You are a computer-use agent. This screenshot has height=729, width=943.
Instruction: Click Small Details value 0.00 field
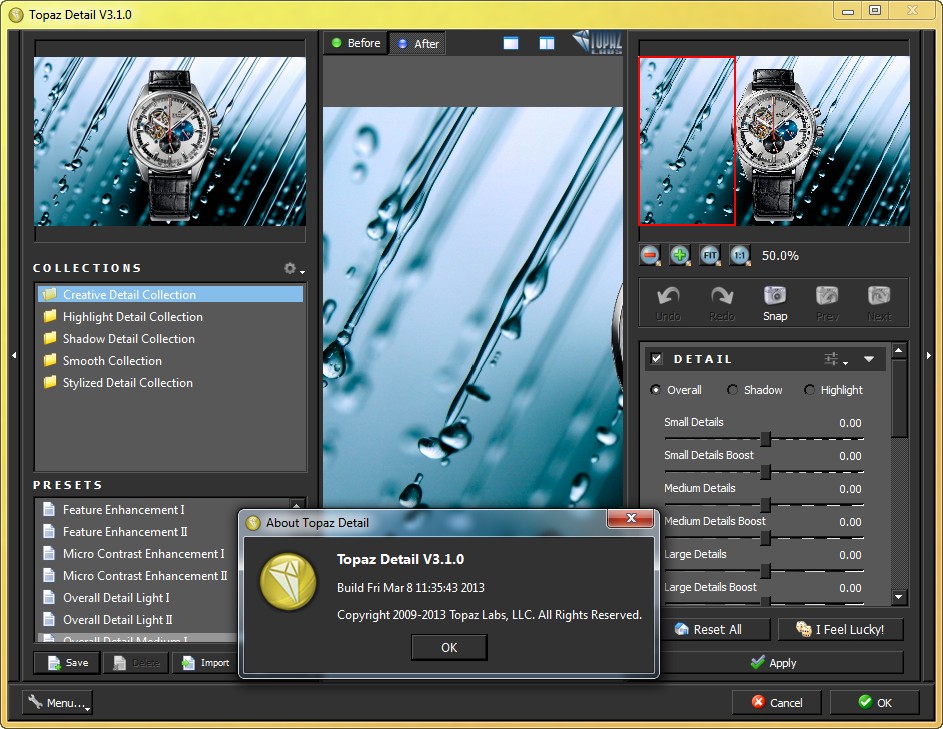tap(850, 423)
